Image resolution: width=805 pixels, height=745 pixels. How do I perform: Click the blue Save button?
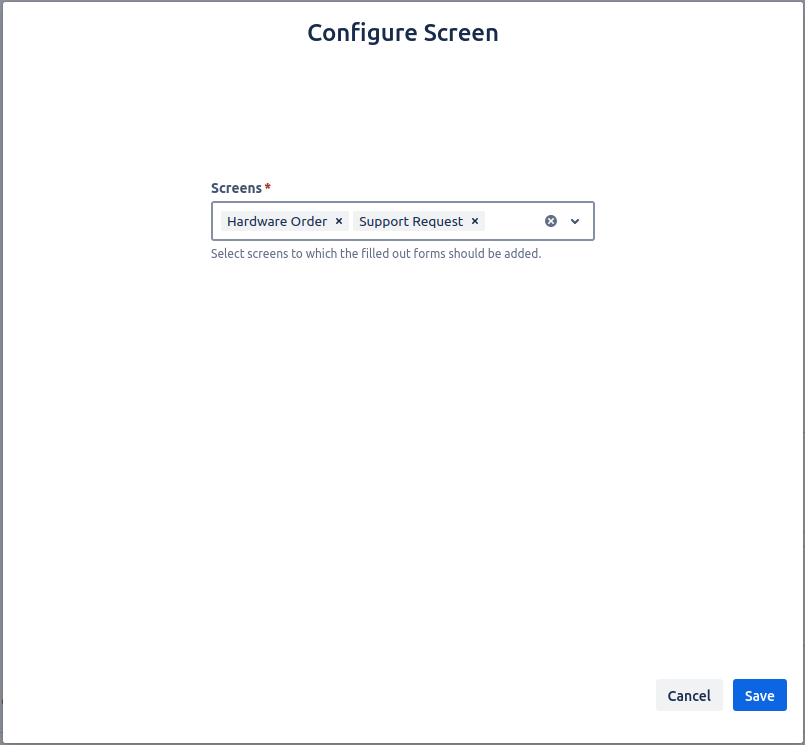click(x=759, y=695)
